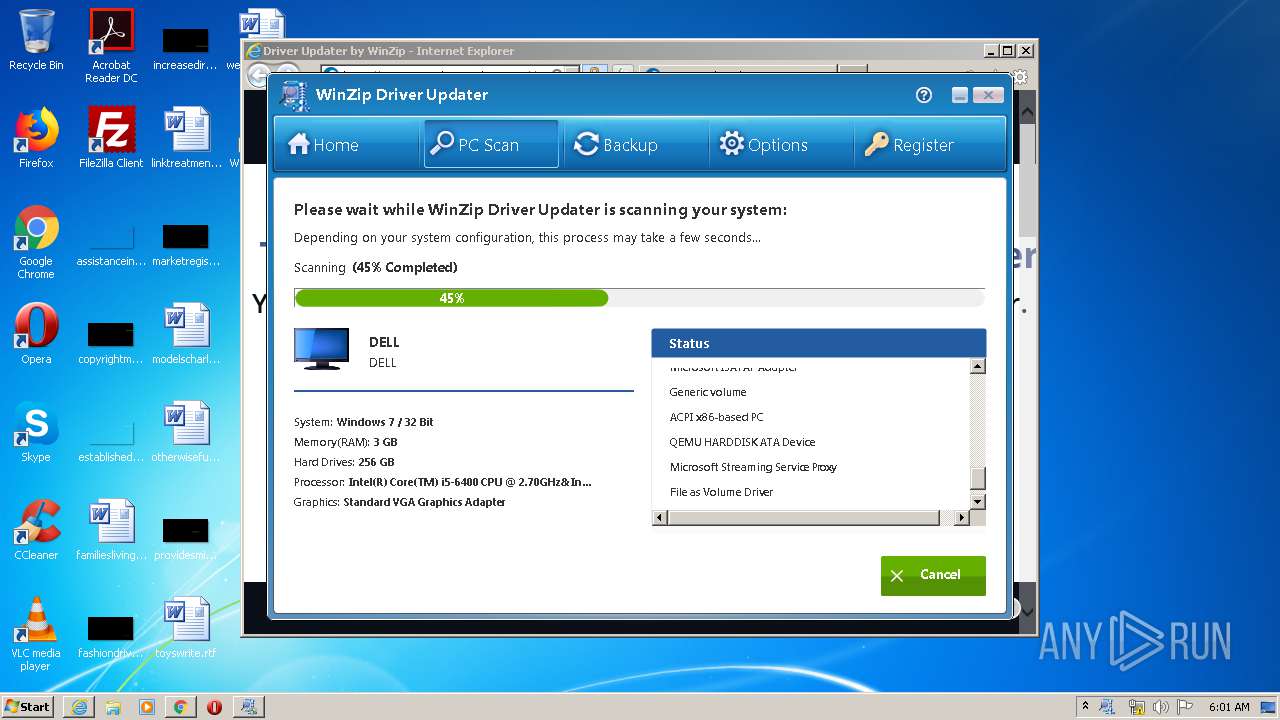Open the toyswrite.rtf document icon

187,627
